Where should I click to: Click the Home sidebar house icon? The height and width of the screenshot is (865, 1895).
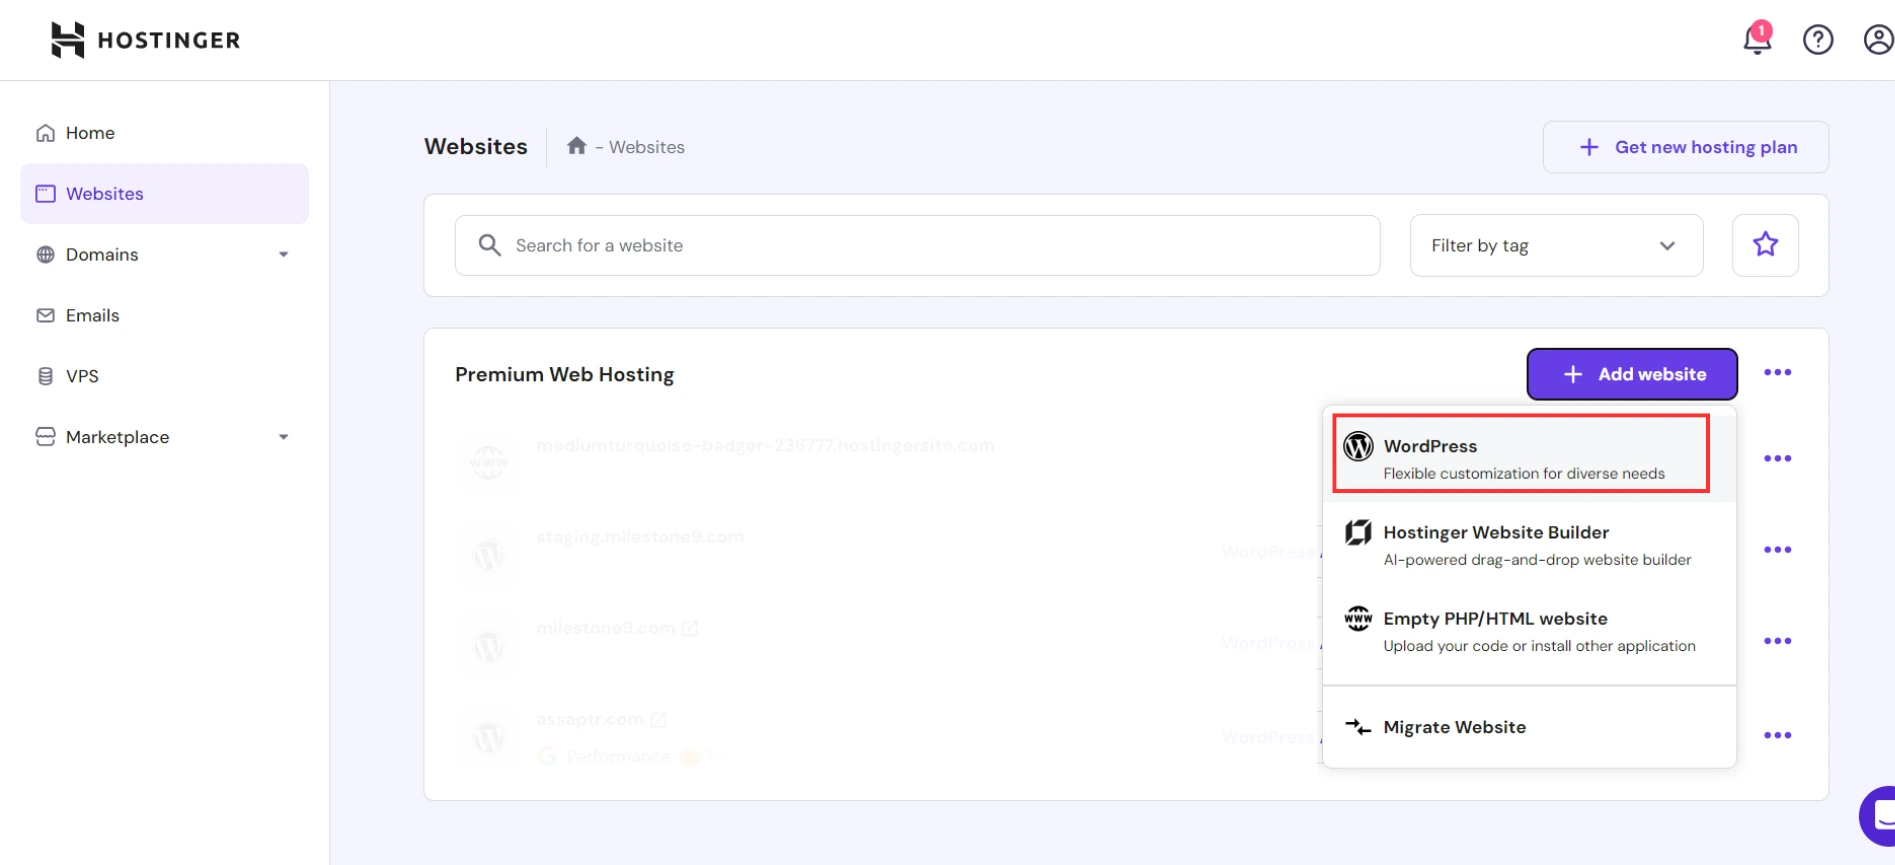click(45, 133)
